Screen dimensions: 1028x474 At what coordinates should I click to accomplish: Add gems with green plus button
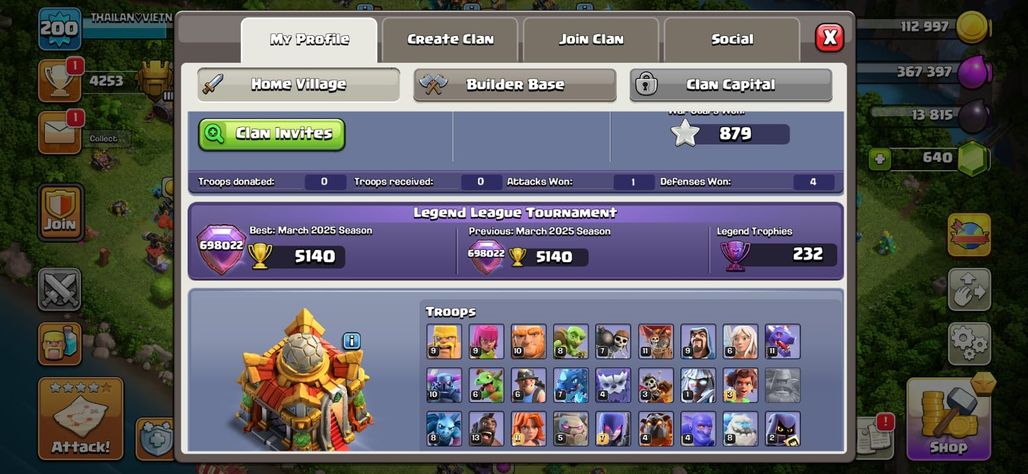pyautogui.click(x=880, y=159)
